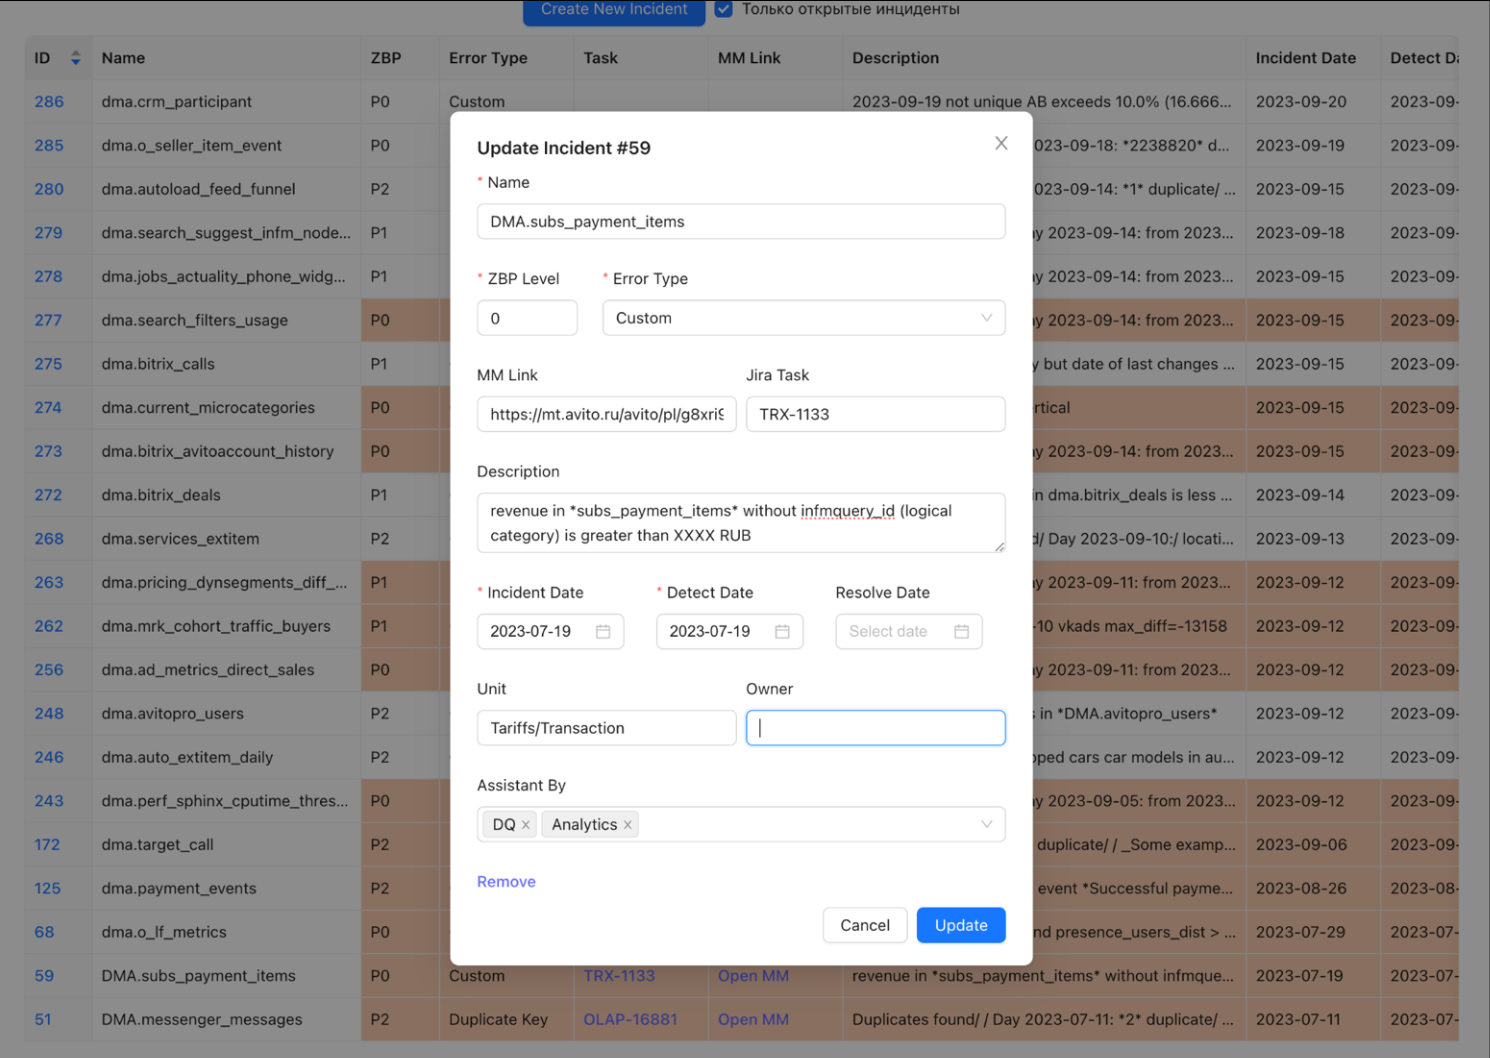
Task: Focus the Name input field
Action: [741, 222]
